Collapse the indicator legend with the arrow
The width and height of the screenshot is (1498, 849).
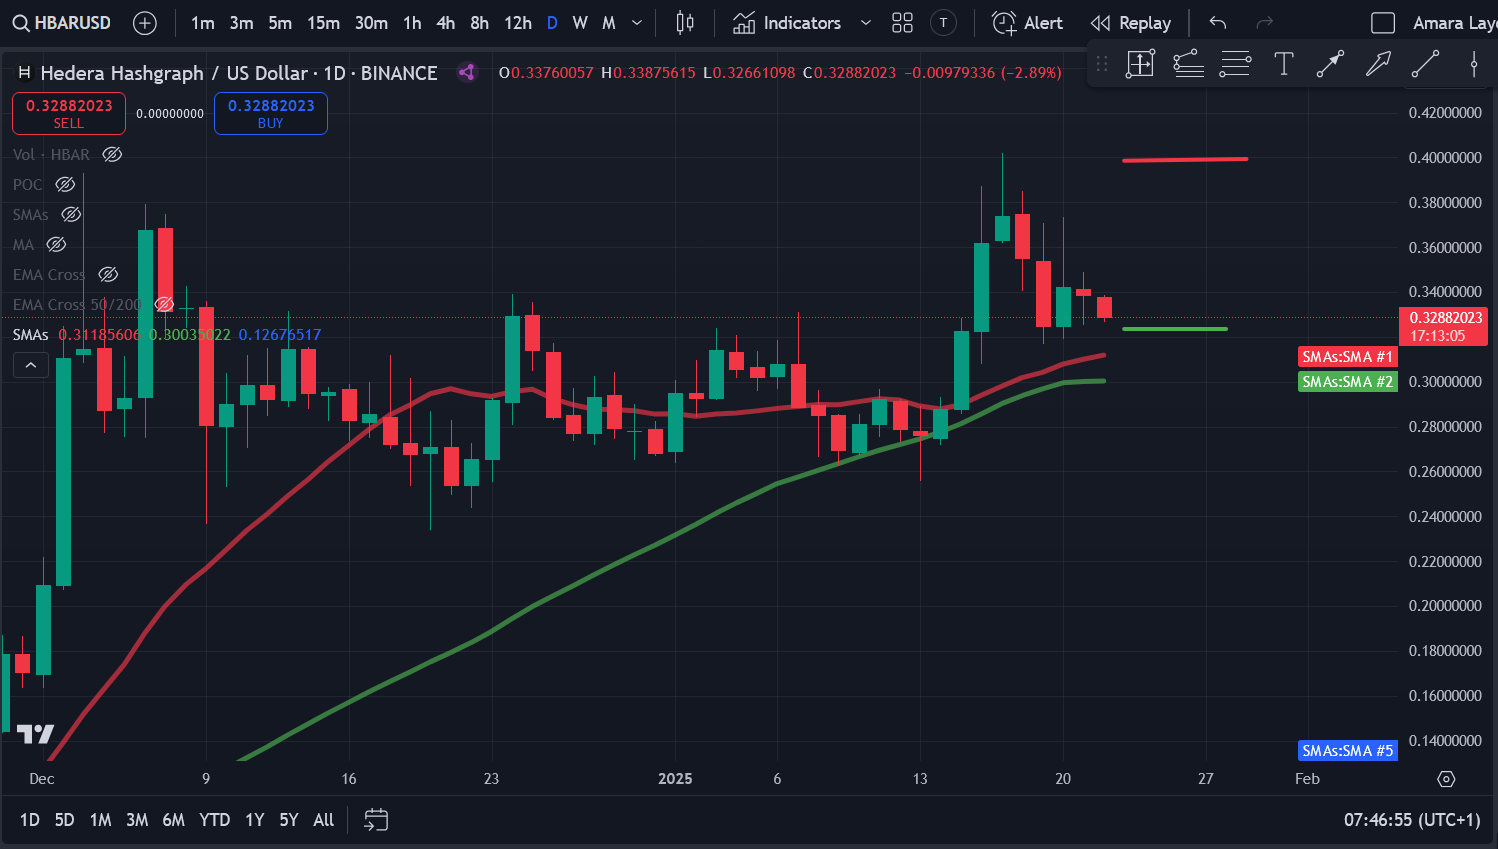point(30,366)
